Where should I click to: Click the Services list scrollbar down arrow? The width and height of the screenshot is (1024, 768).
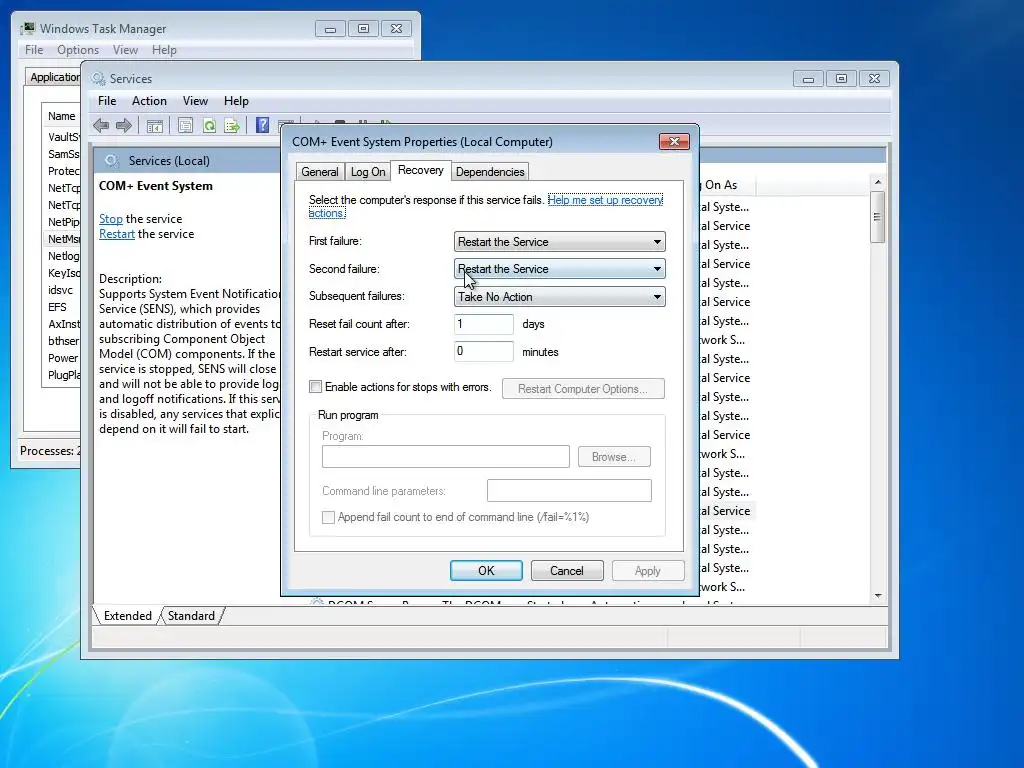pyautogui.click(x=878, y=596)
